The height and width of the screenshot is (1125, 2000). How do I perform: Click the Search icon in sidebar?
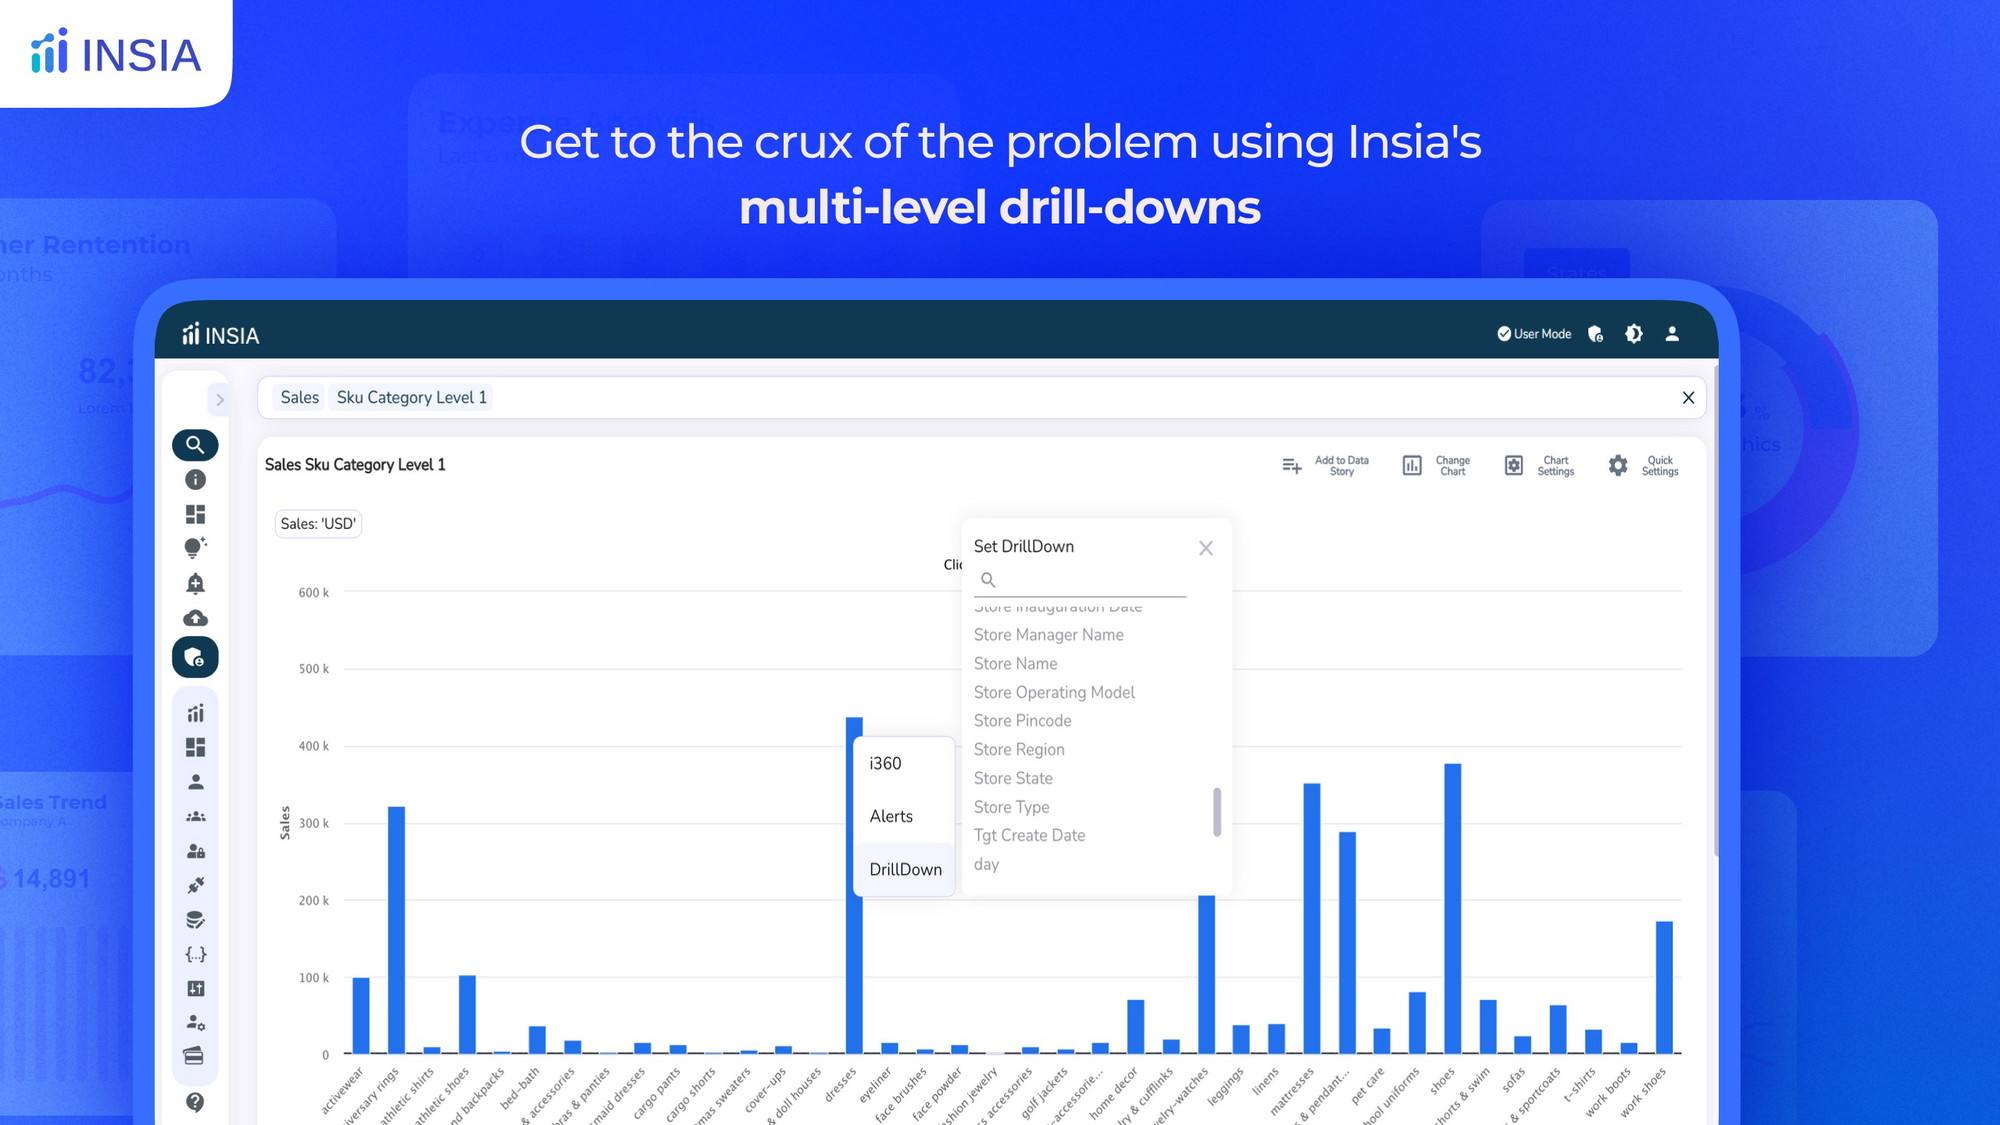[x=194, y=445]
